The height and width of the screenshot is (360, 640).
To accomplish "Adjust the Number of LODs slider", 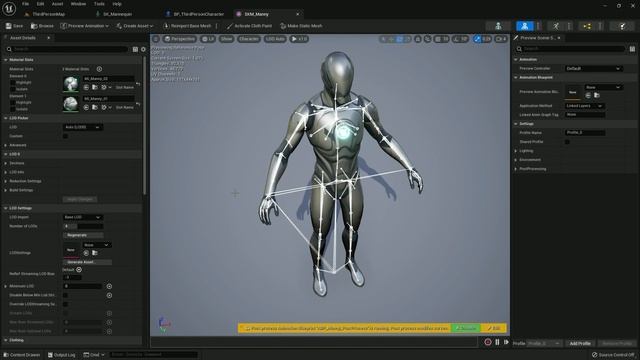I will click(x=83, y=226).
